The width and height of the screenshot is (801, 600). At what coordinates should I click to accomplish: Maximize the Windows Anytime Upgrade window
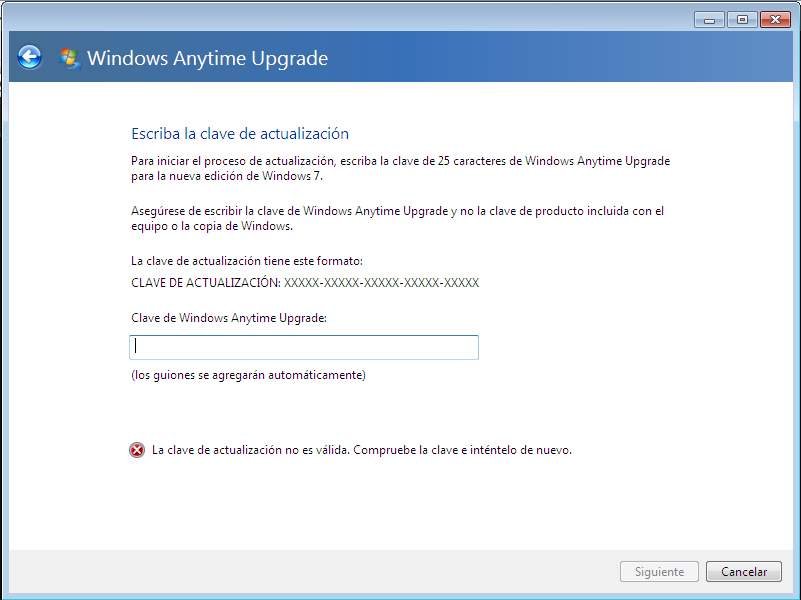[742, 19]
